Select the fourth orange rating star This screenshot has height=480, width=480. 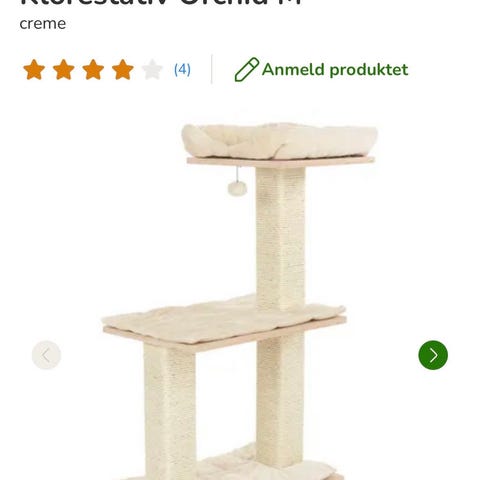click(x=123, y=70)
